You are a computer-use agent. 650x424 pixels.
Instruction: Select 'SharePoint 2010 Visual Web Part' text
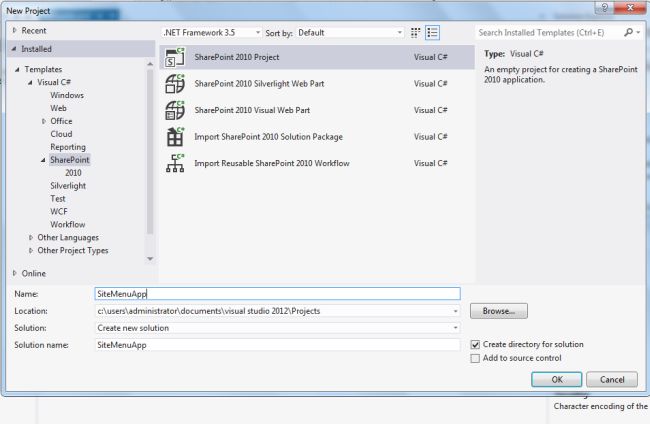[252, 110]
